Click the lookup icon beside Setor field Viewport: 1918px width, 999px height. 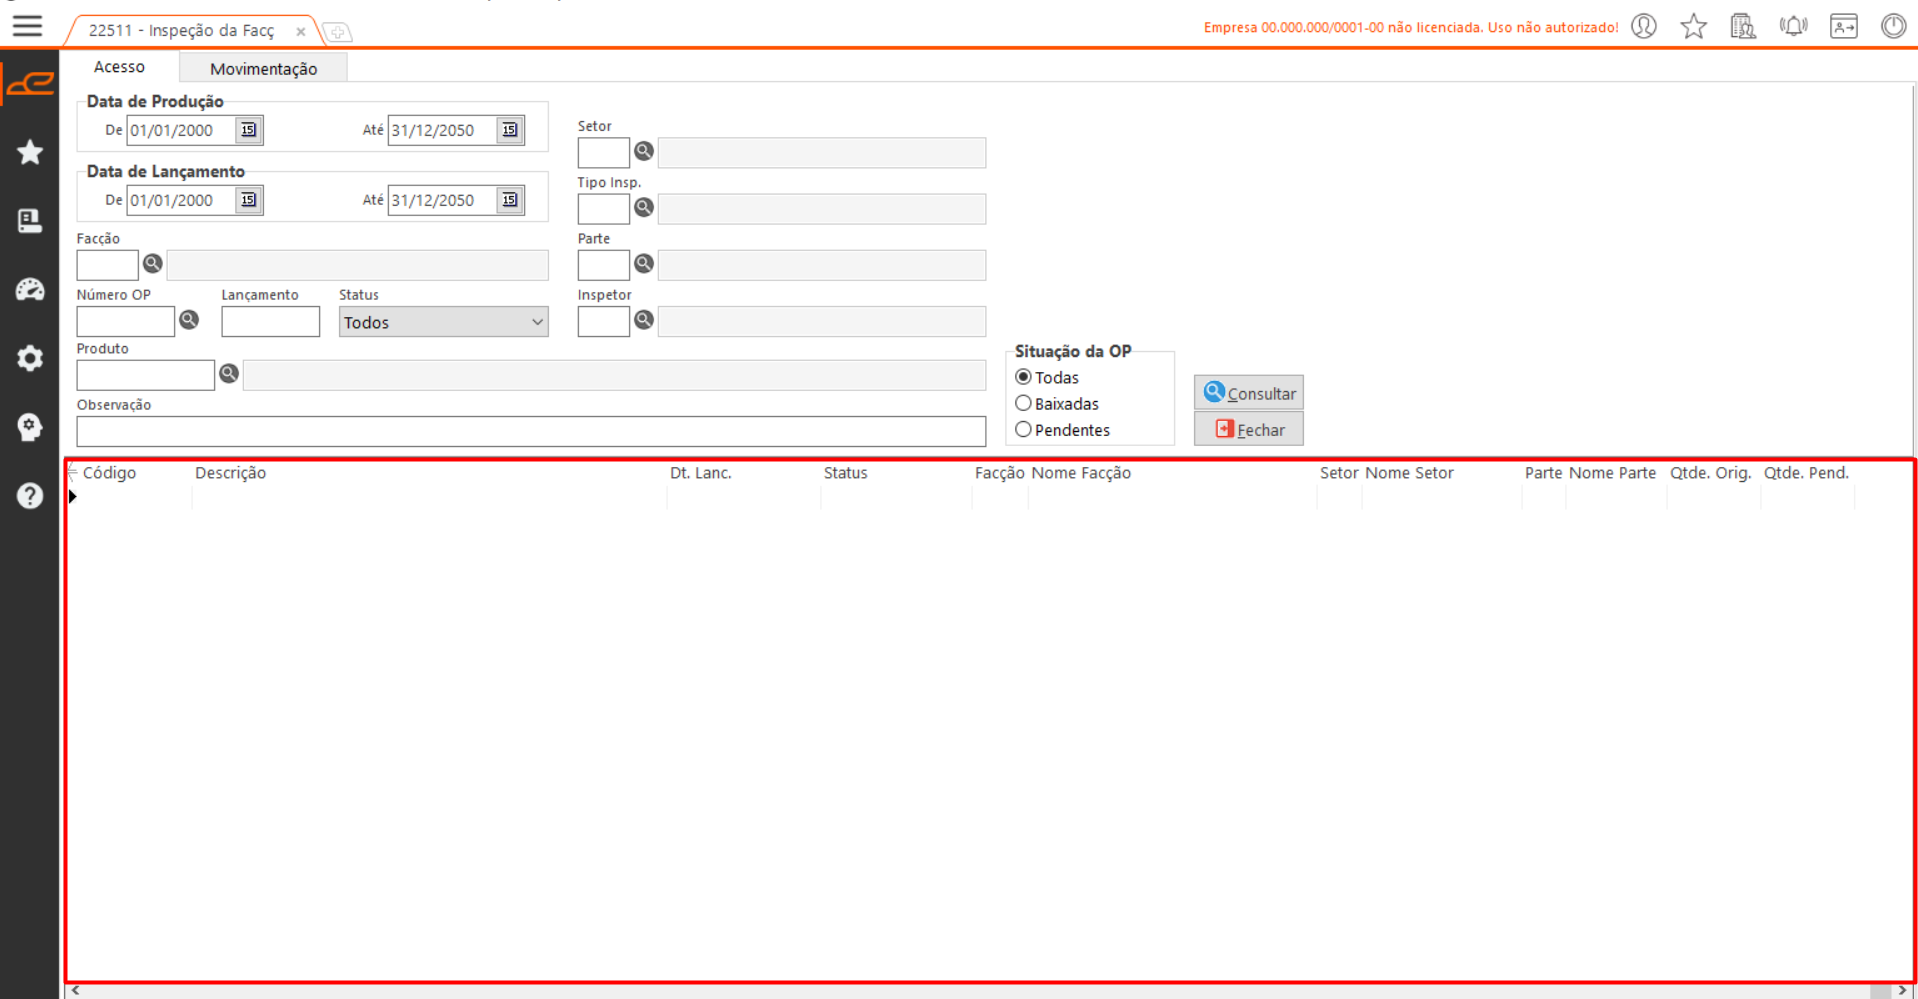pos(644,151)
